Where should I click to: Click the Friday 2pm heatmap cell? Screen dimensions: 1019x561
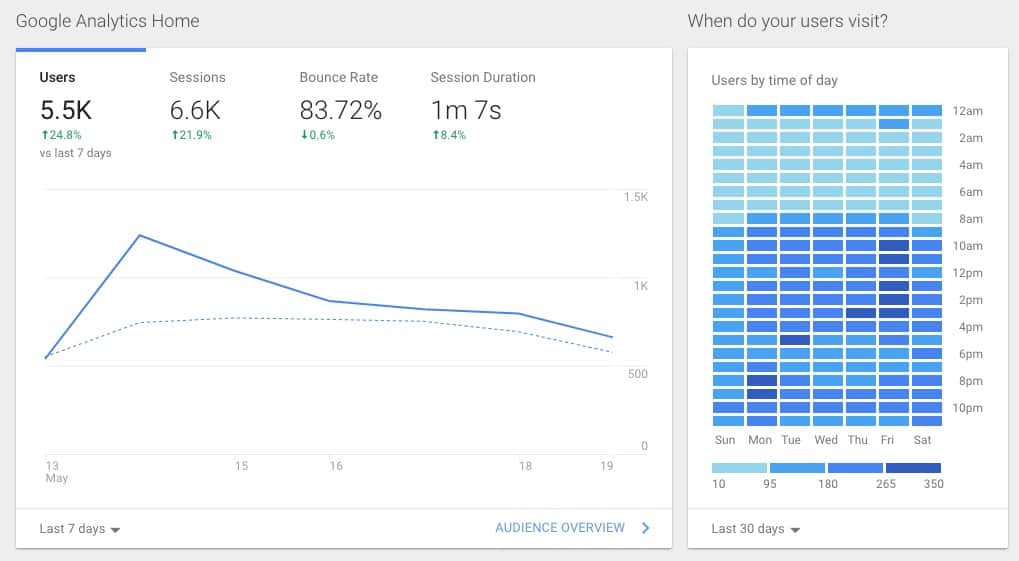pyautogui.click(x=894, y=300)
